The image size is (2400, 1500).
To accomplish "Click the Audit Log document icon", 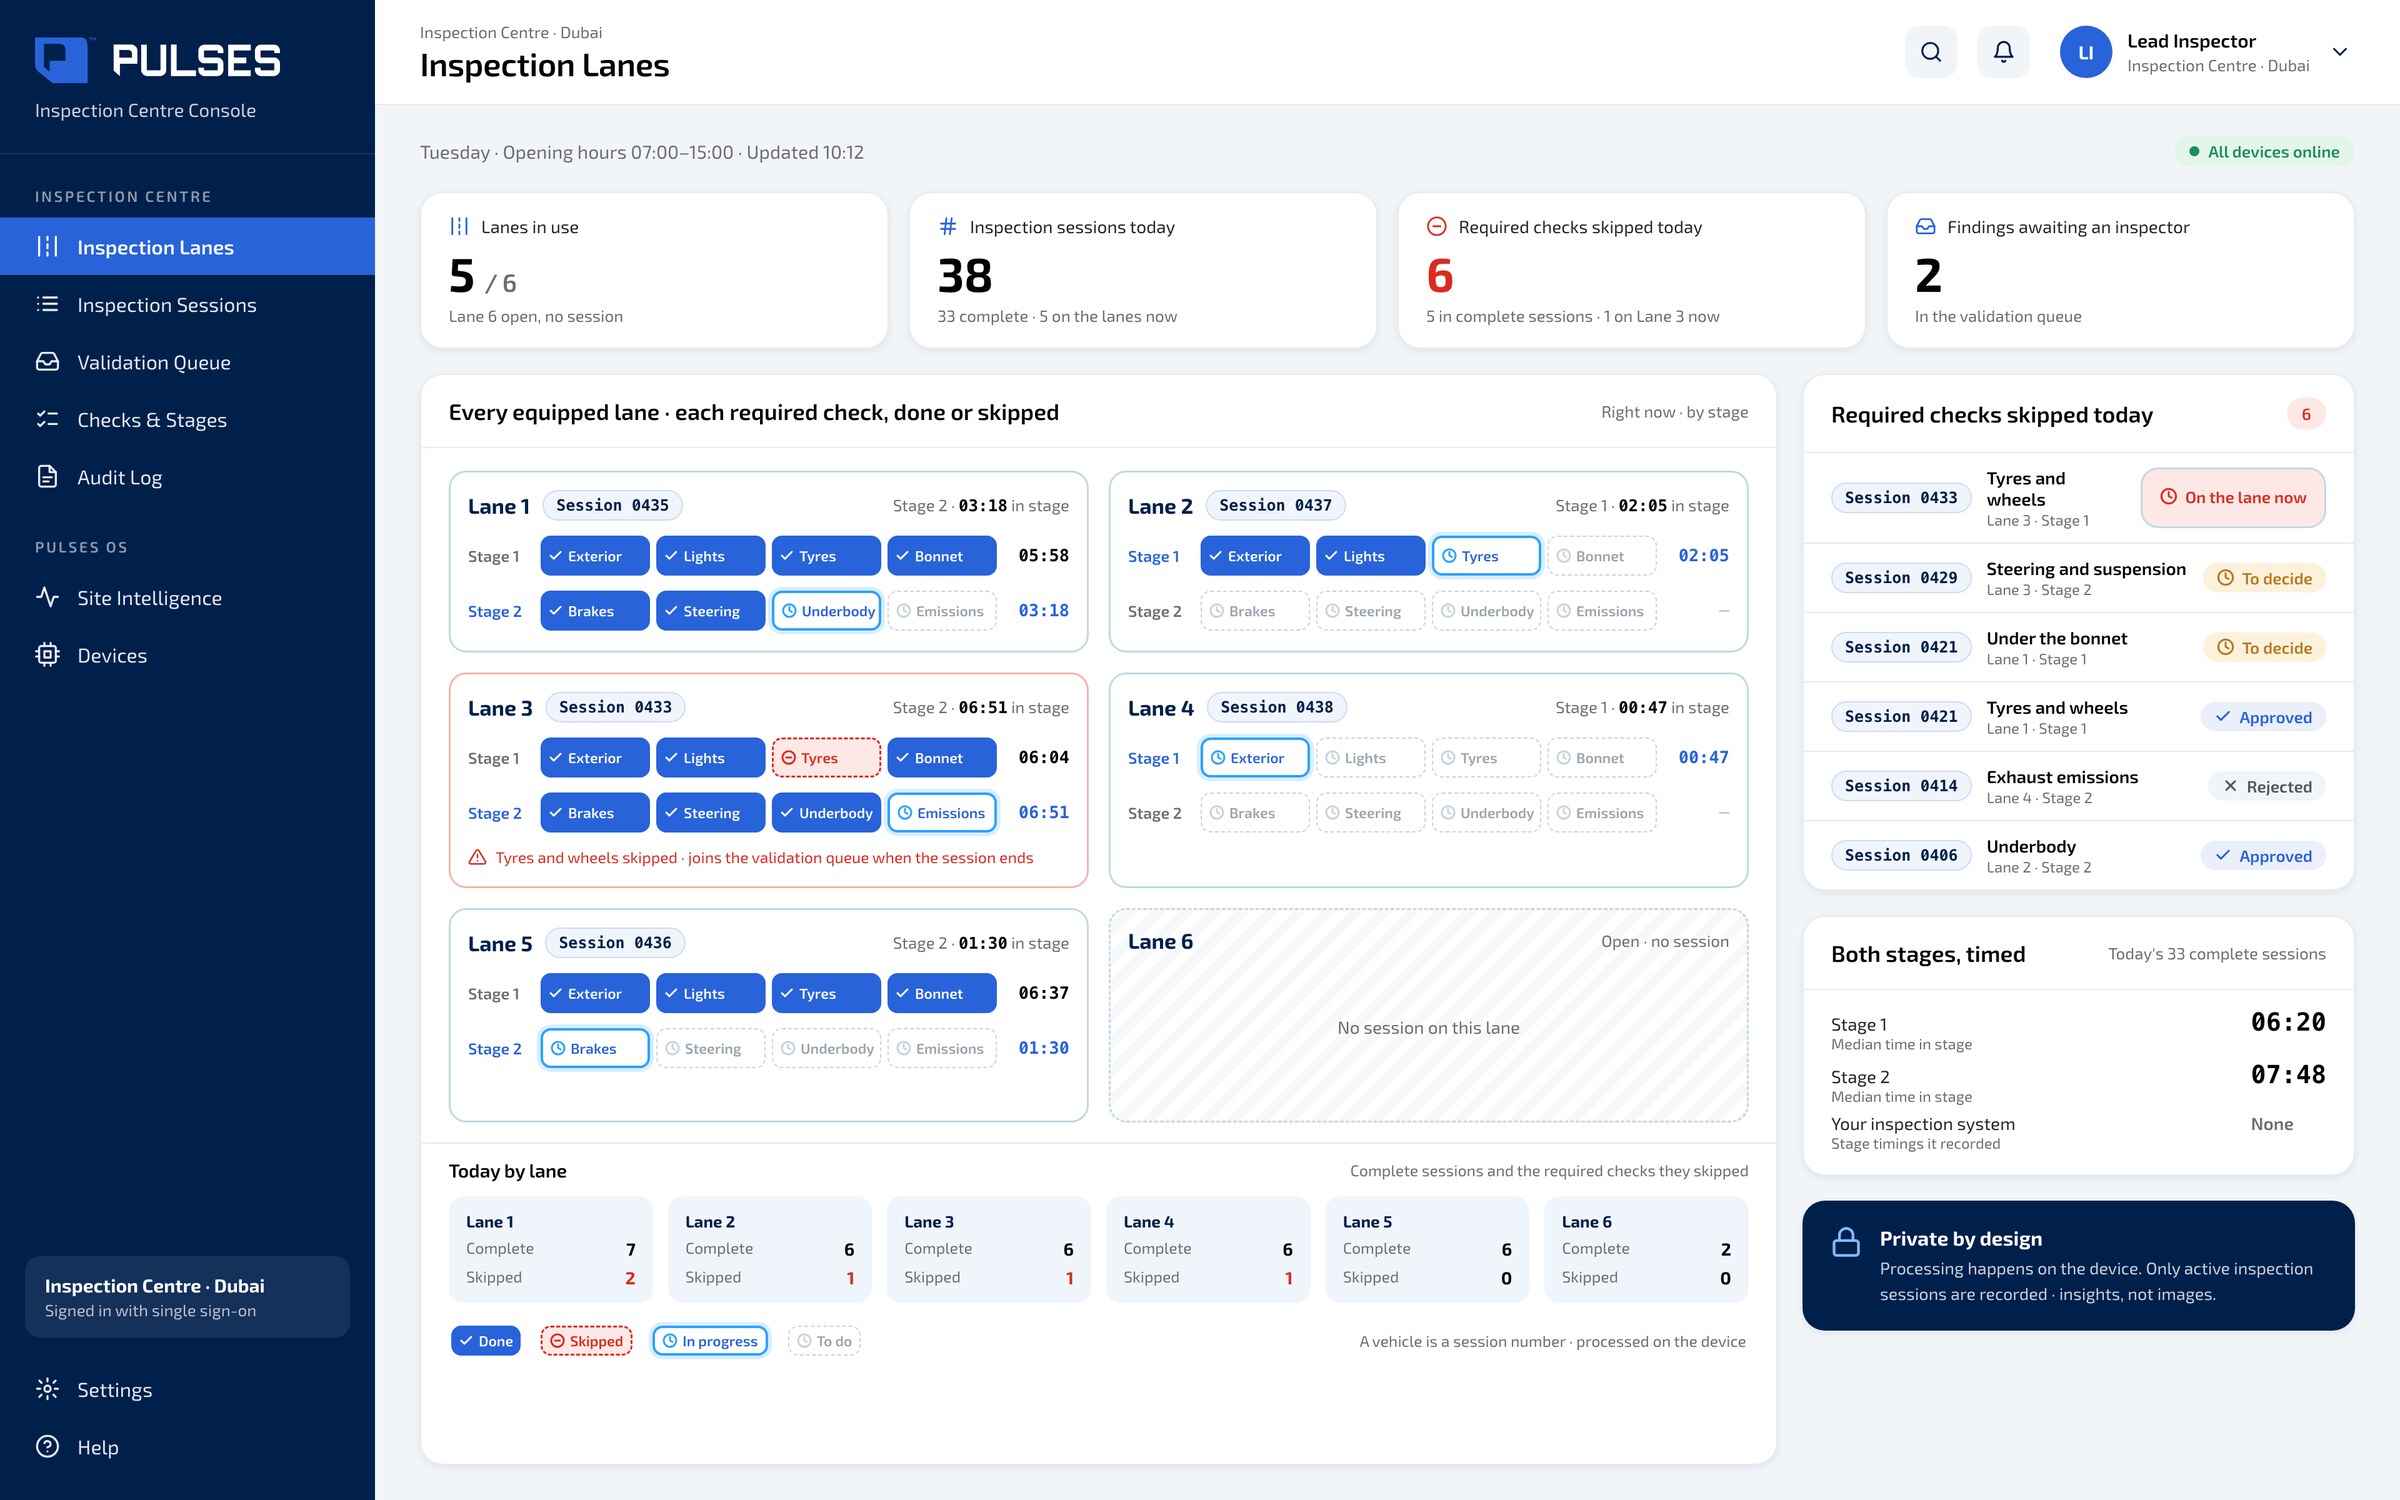I will point(47,477).
